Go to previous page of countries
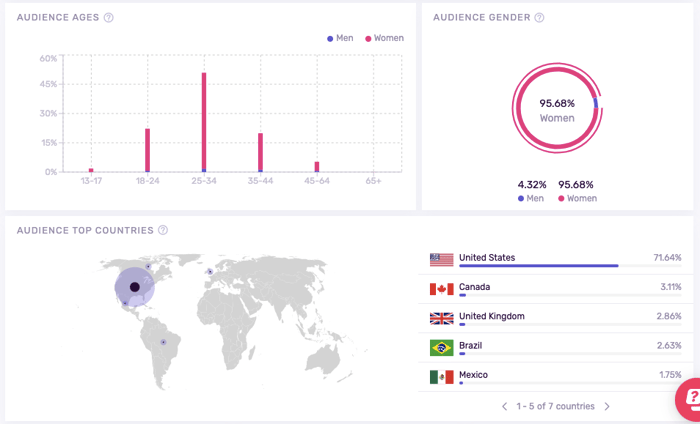The width and height of the screenshot is (700, 424). click(x=505, y=407)
